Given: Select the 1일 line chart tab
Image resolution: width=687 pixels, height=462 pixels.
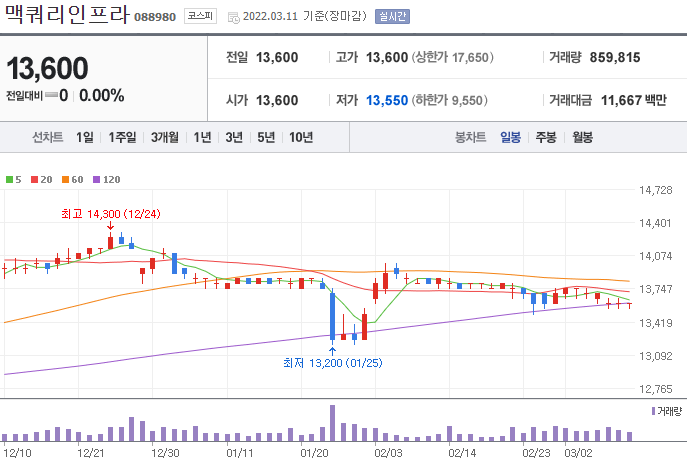Looking at the screenshot, I should (85, 137).
